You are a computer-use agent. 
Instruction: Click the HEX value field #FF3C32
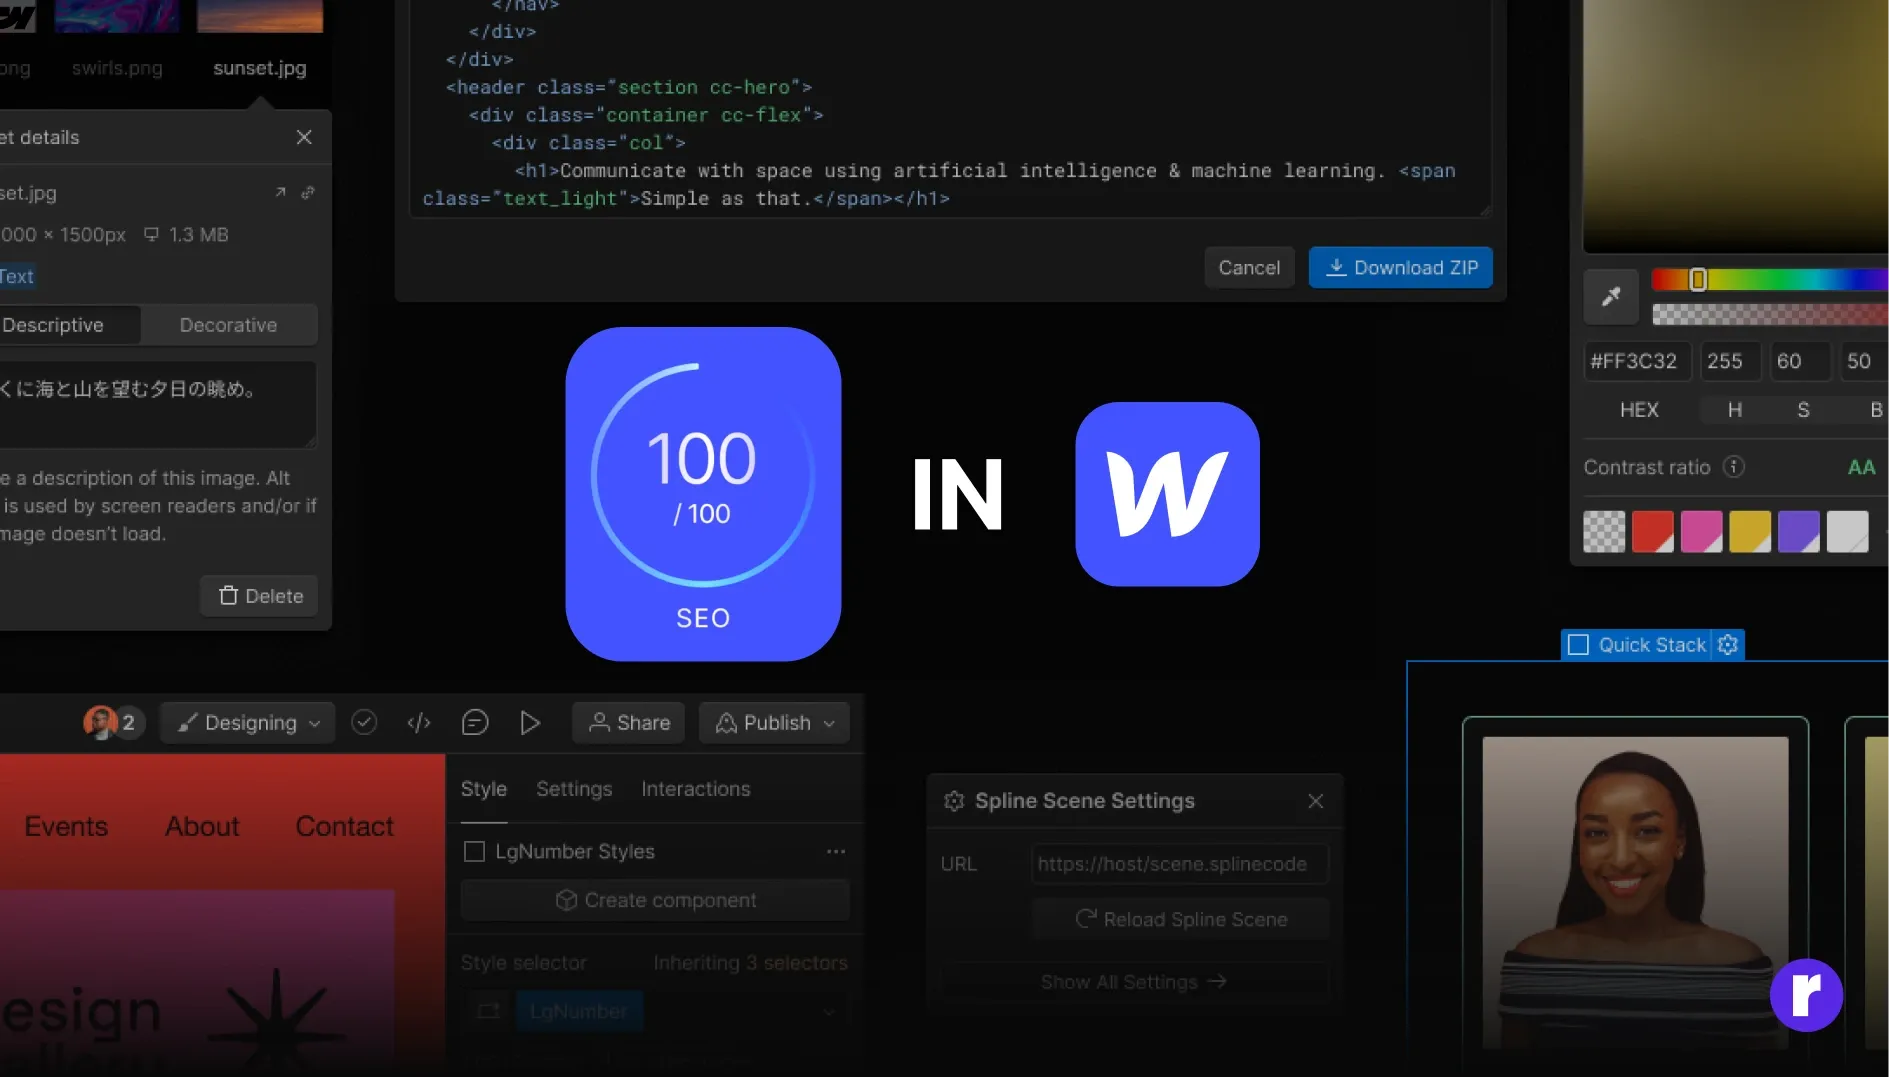tap(1637, 361)
